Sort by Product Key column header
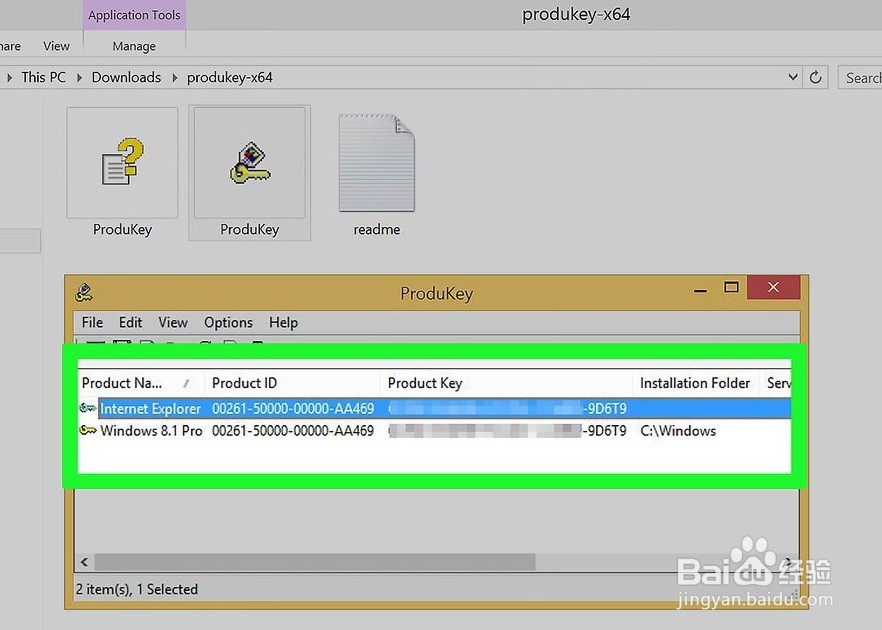Image resolution: width=882 pixels, height=630 pixels. pos(506,383)
